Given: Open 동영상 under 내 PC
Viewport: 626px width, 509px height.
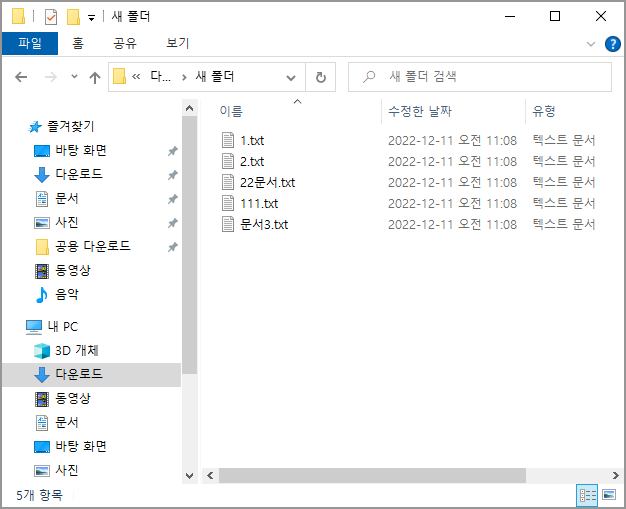Looking at the screenshot, I should point(73,398).
